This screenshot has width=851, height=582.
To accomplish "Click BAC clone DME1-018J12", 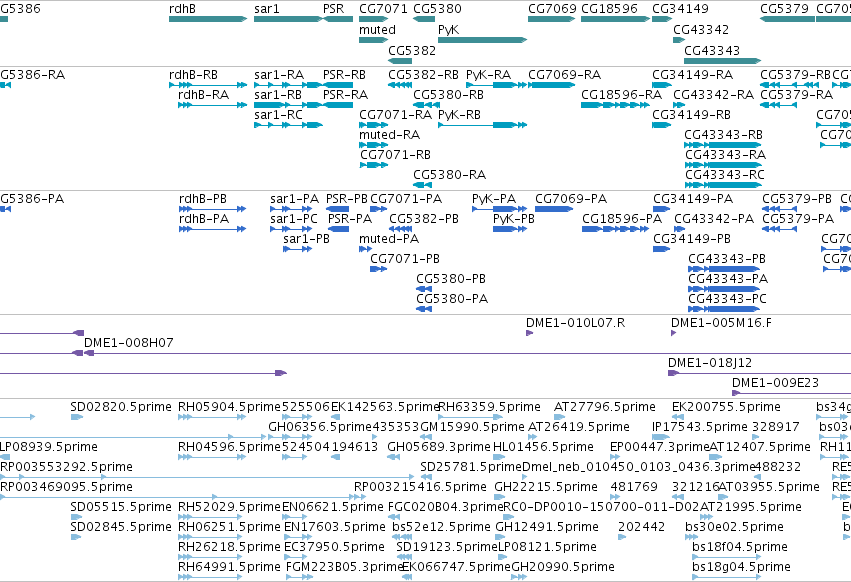I will 710,363.
